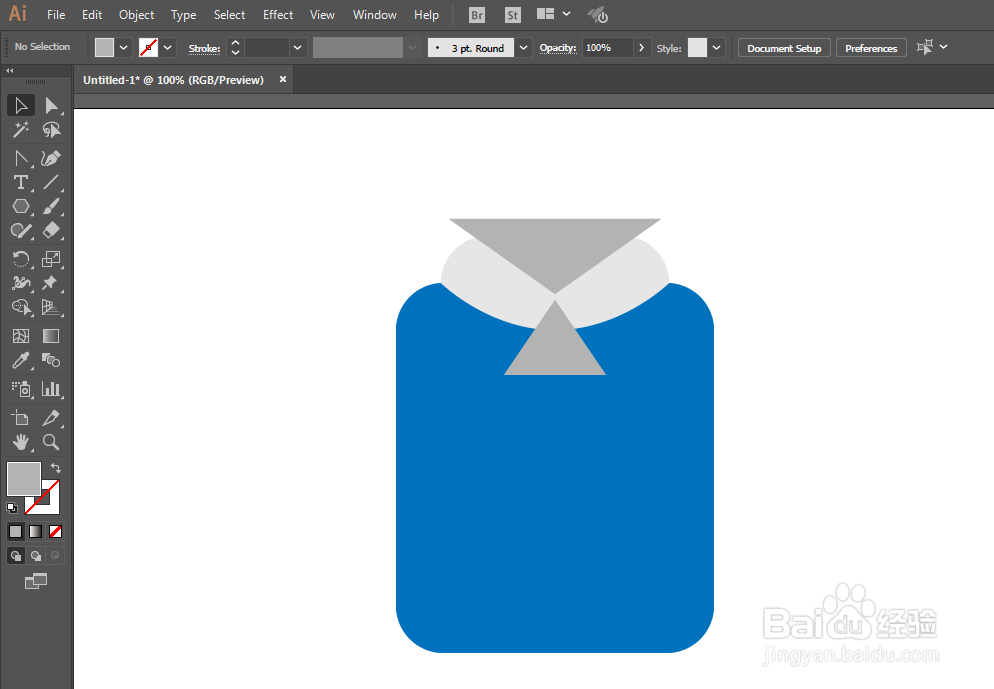Select the Artboard tool

point(20,418)
